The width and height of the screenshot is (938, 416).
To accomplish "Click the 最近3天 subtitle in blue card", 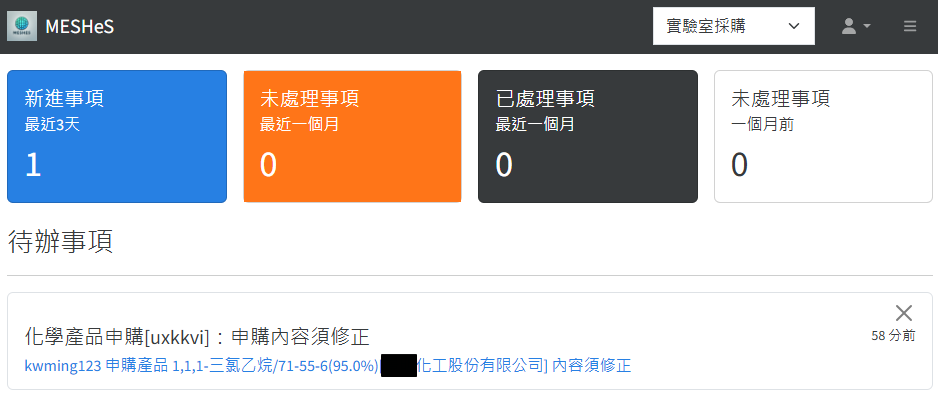I will (x=52, y=125).
